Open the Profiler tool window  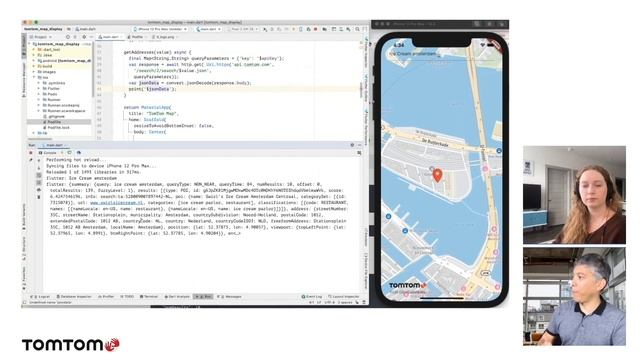[x=106, y=297]
